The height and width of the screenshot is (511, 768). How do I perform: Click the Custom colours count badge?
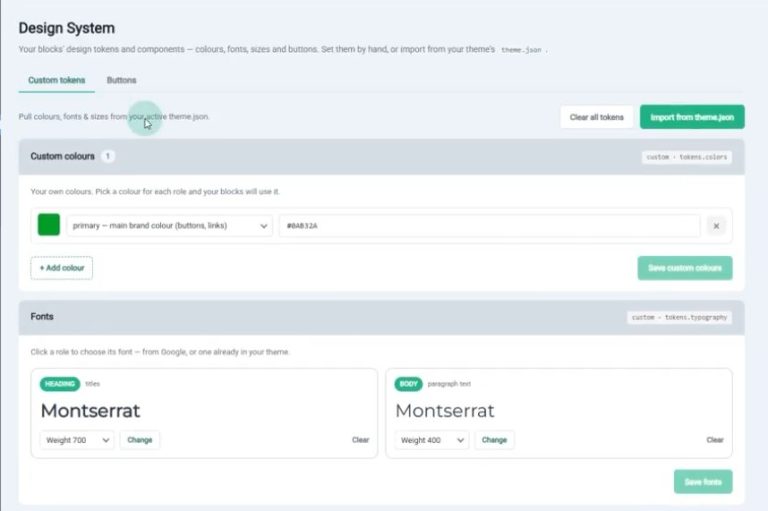[108, 156]
